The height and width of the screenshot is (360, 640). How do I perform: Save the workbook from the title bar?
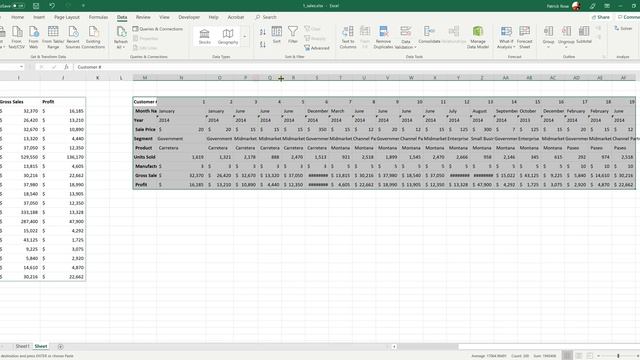(x=36, y=6)
